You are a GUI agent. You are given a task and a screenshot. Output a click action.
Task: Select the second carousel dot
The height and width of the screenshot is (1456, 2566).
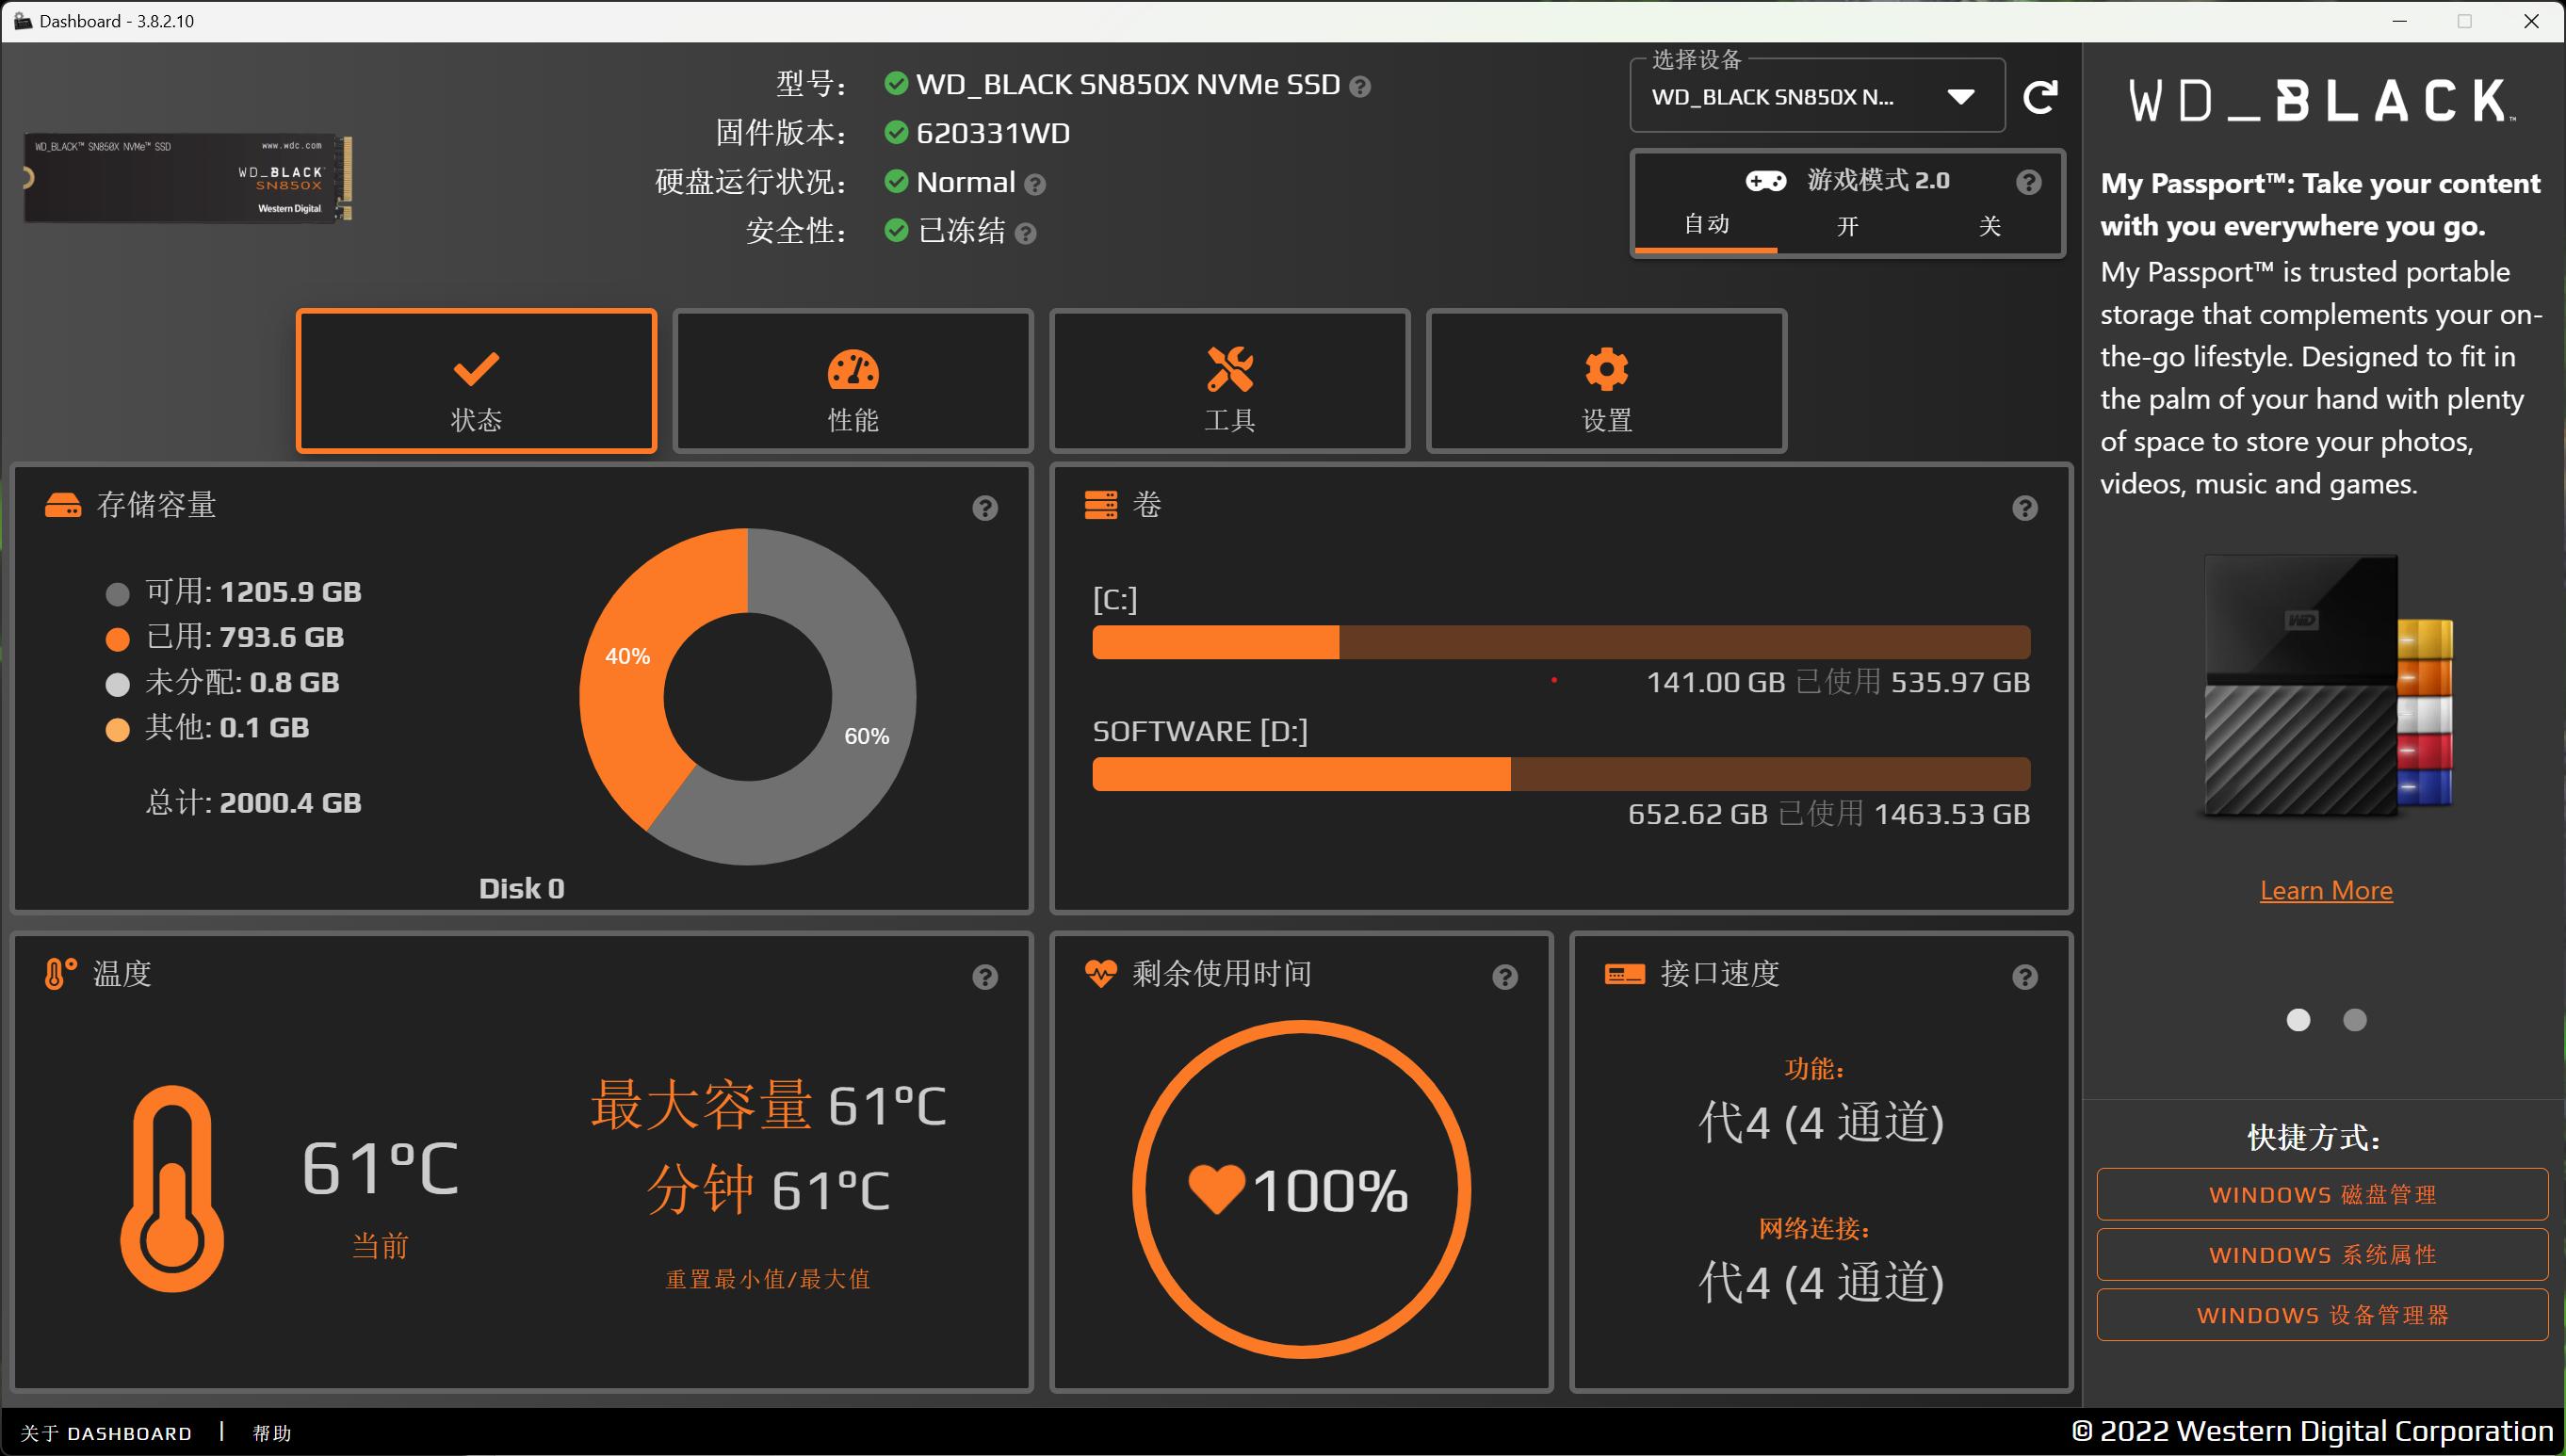click(x=2354, y=1019)
